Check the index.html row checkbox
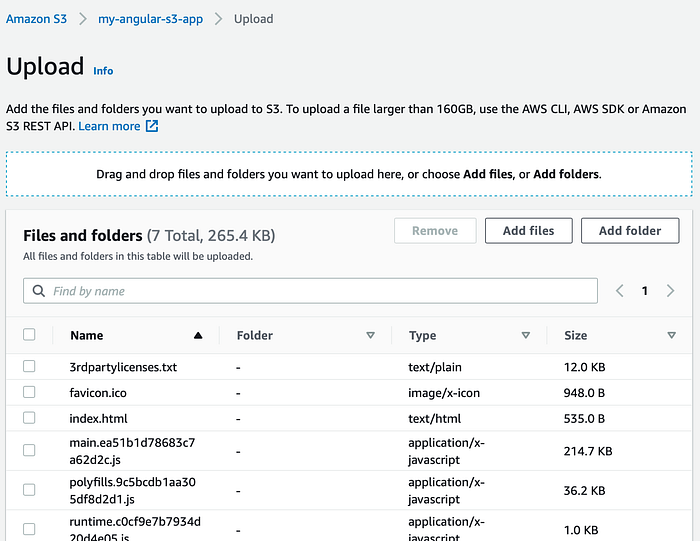 coord(29,418)
